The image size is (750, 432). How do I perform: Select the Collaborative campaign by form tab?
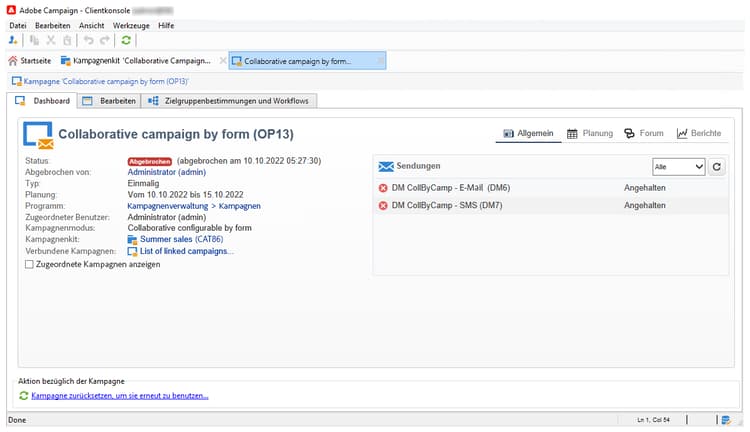pos(307,61)
